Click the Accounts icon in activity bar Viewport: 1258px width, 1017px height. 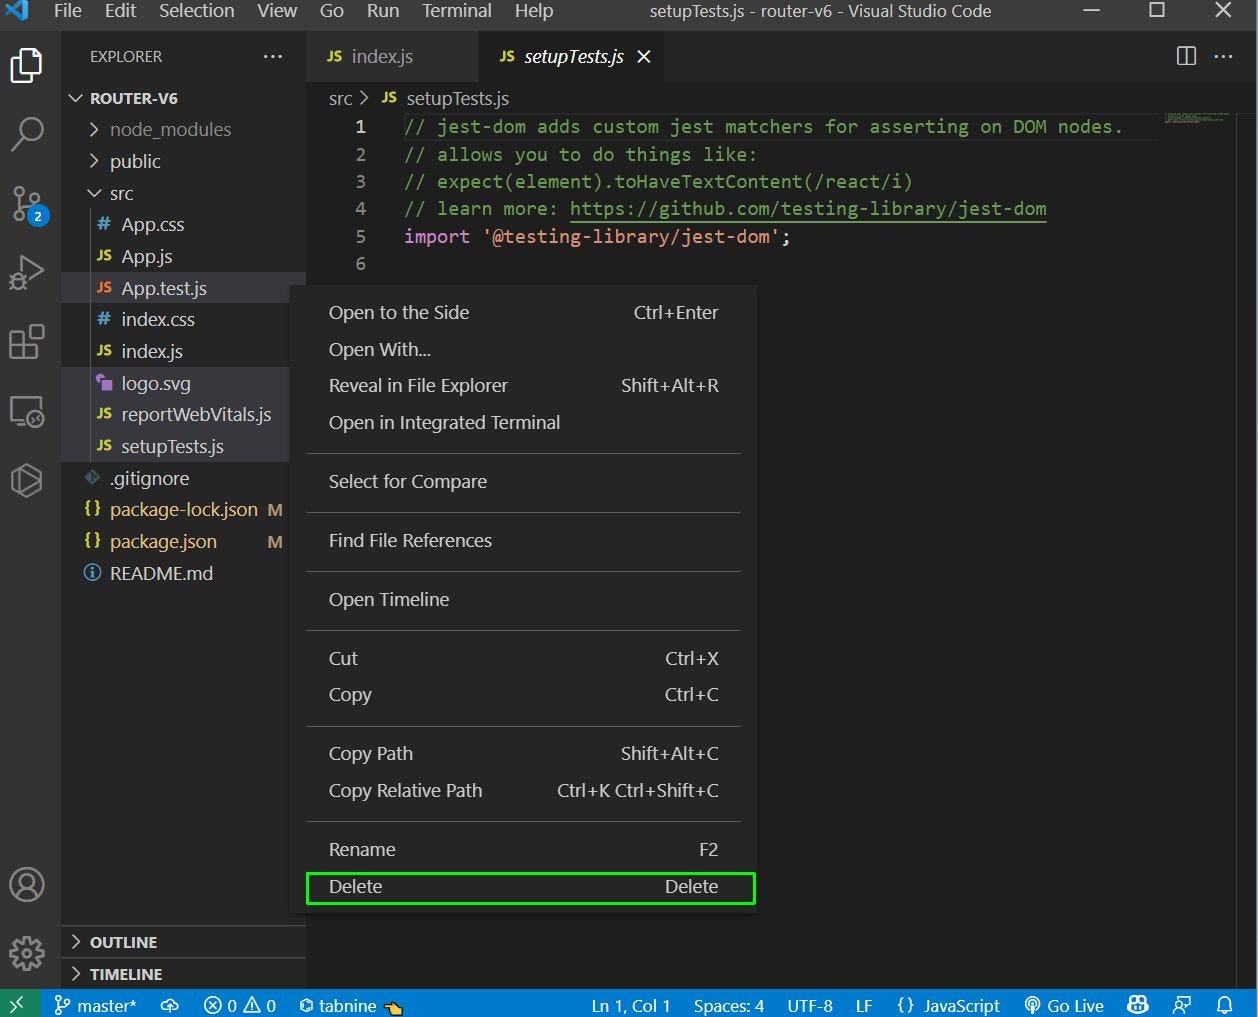[27, 884]
